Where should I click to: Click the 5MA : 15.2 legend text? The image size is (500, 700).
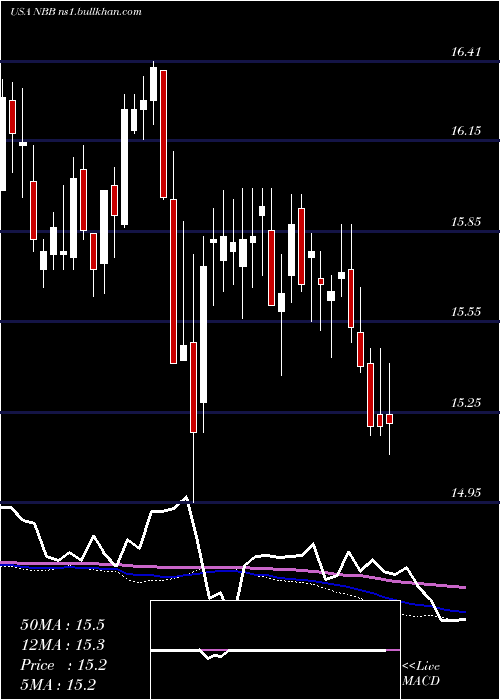(x=58, y=685)
